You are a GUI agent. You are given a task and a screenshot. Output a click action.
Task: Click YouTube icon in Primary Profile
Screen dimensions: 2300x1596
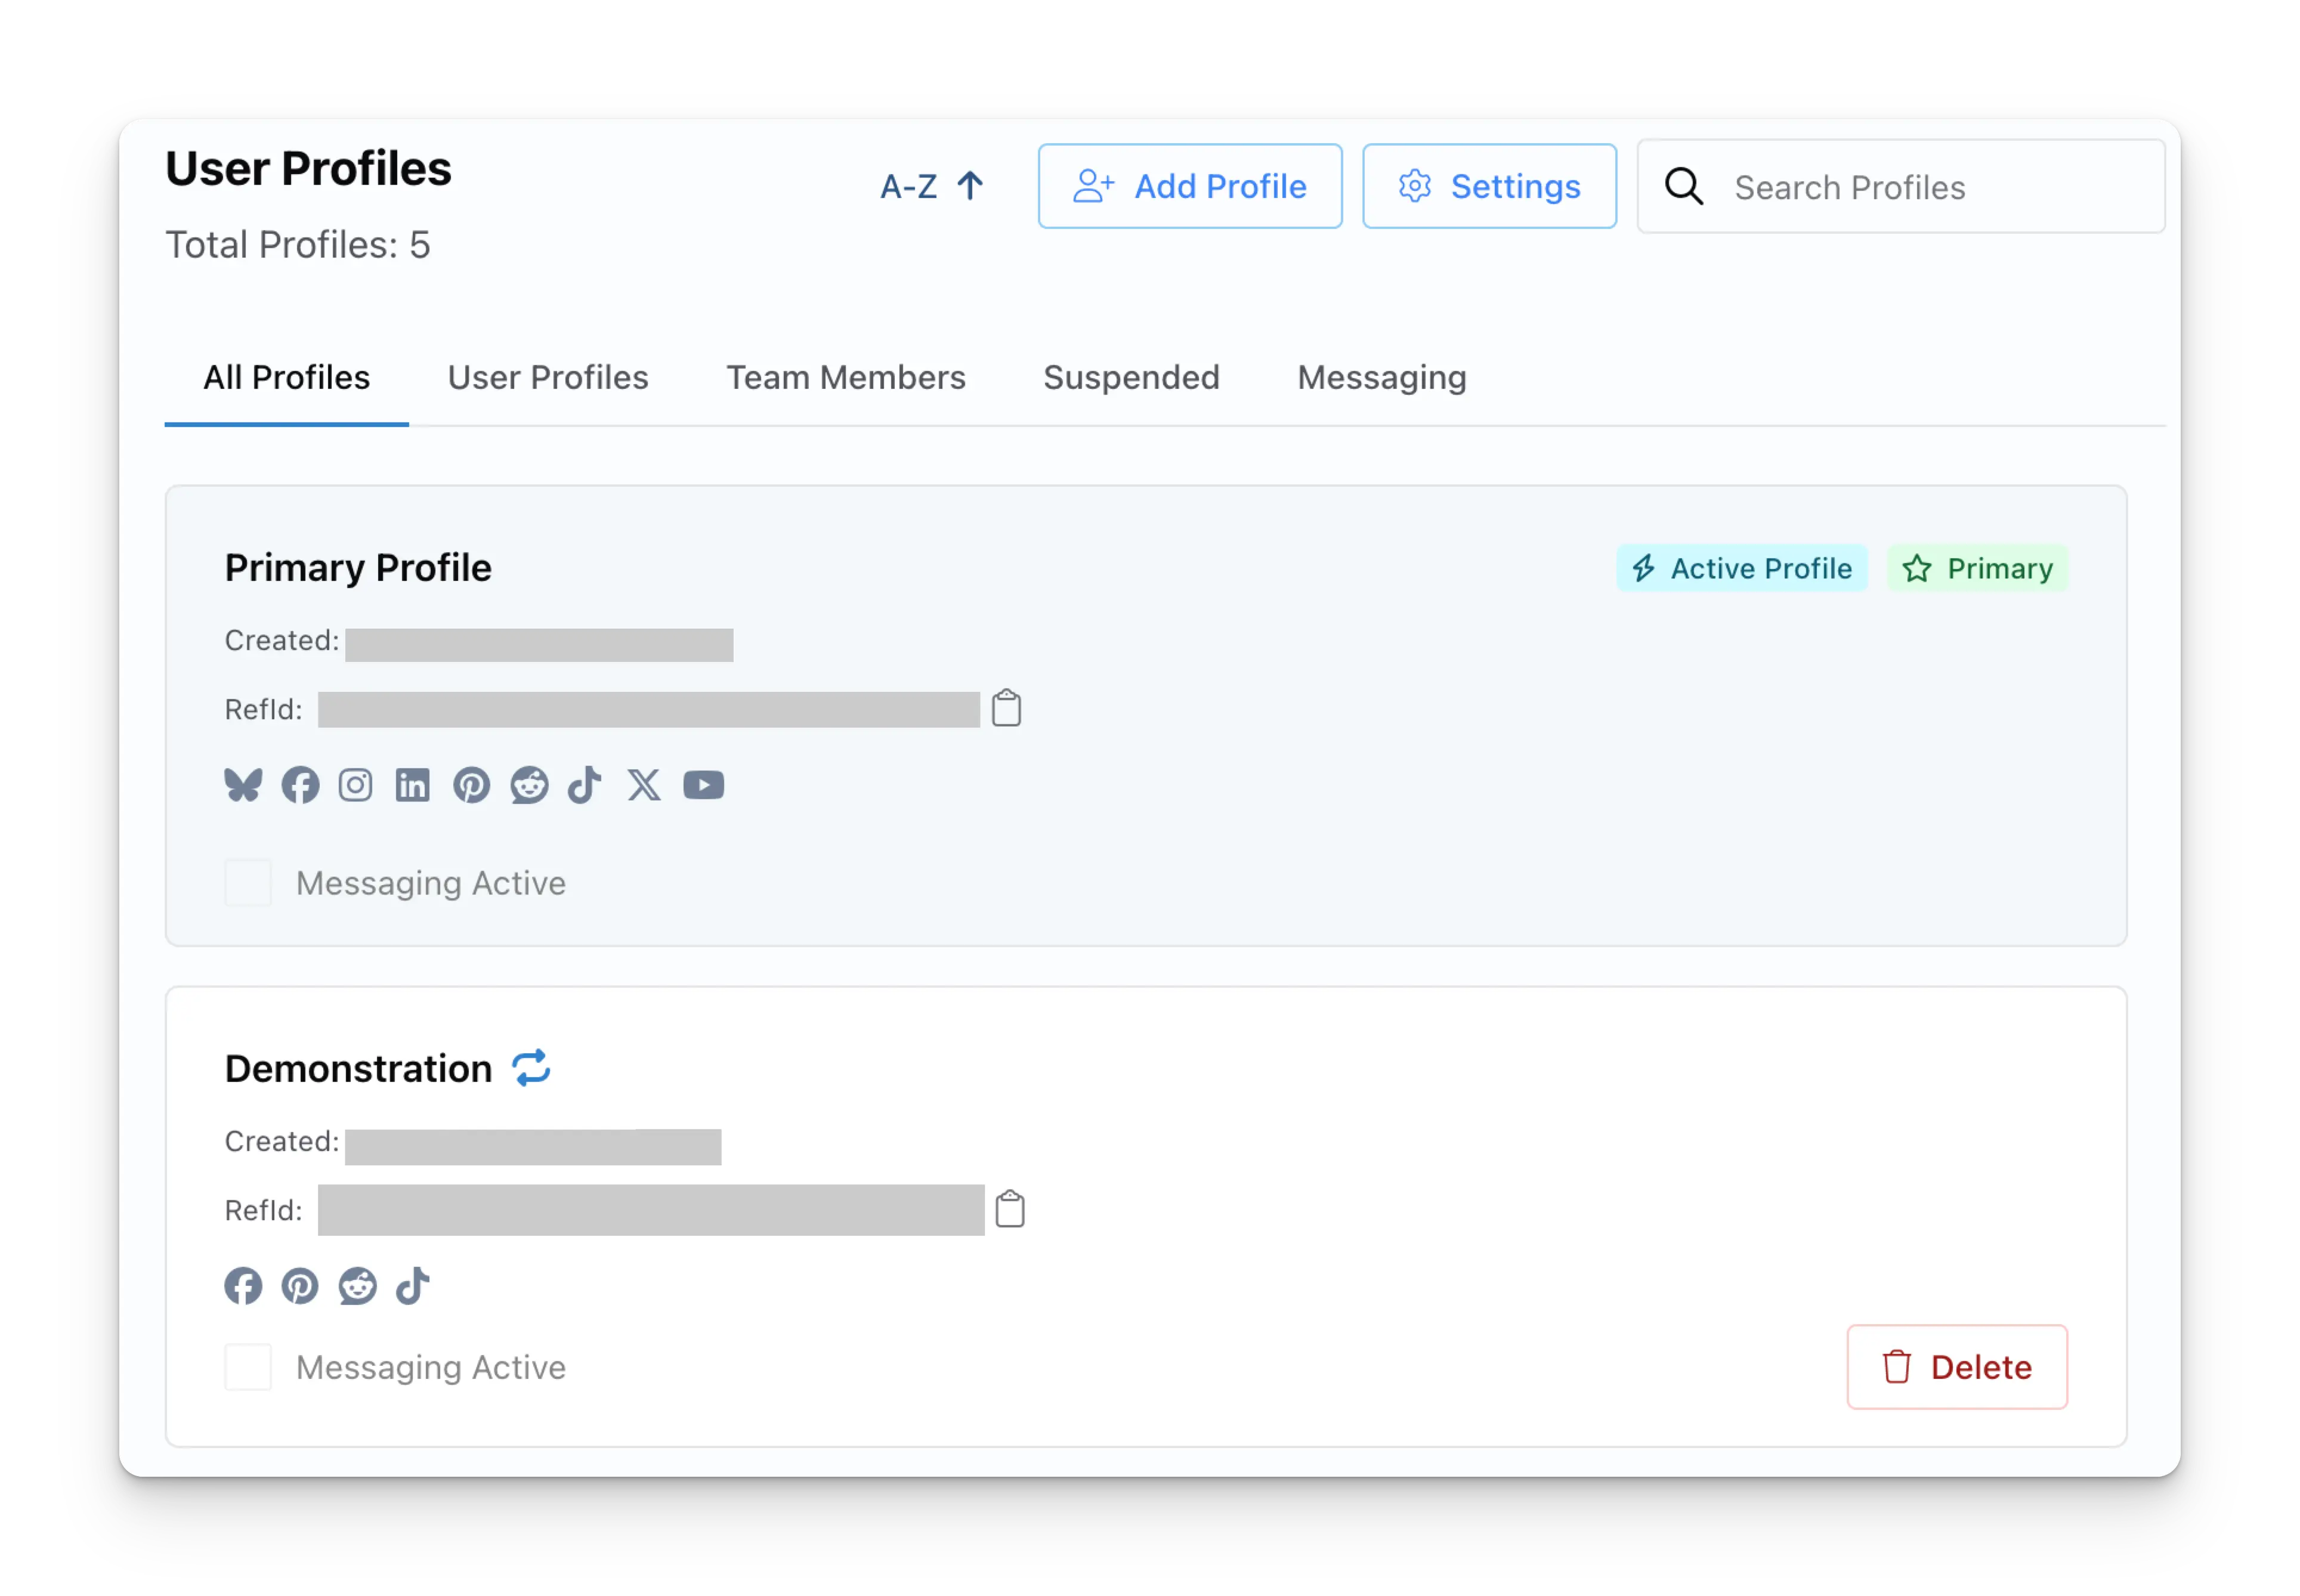click(x=704, y=785)
